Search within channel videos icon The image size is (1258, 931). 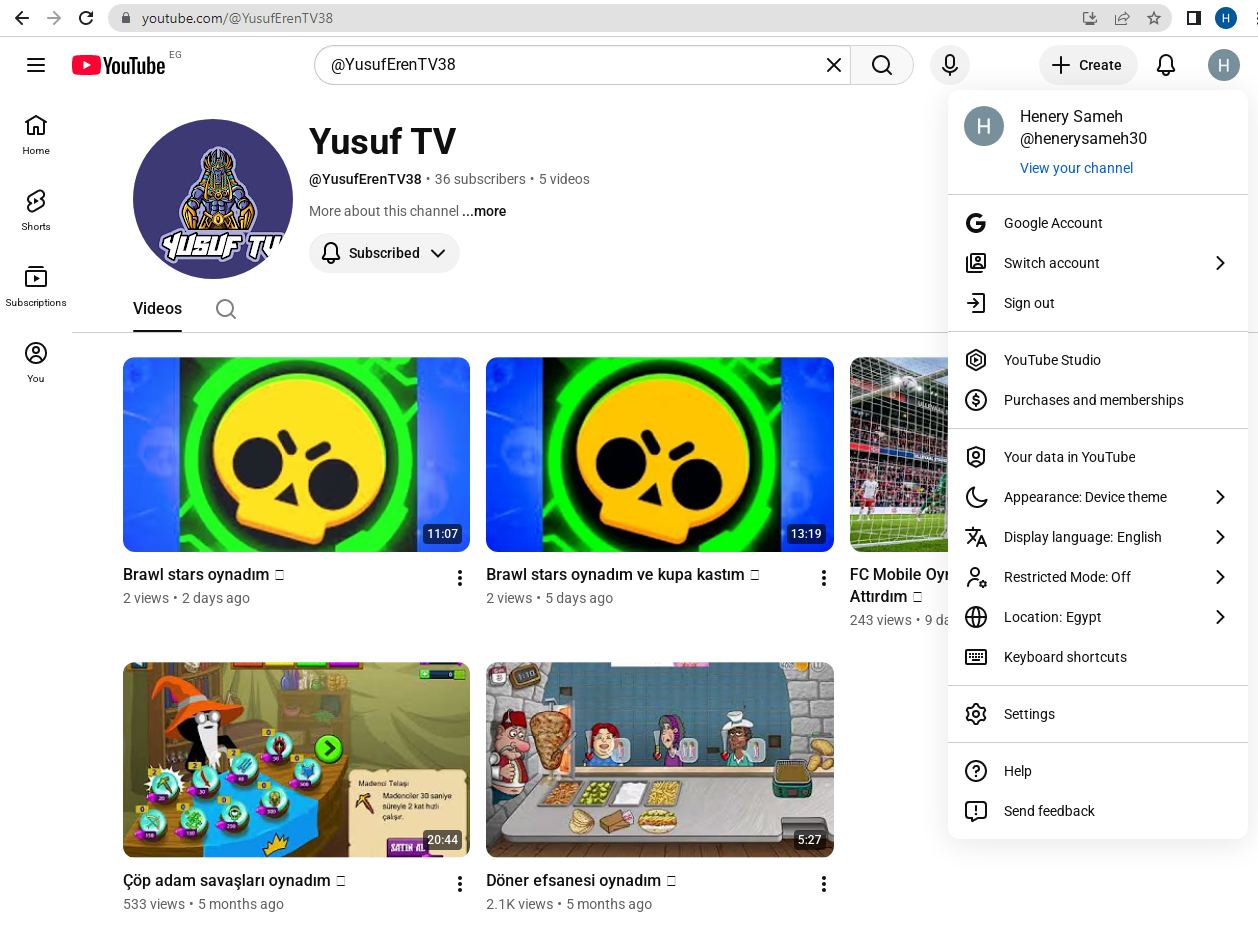coord(226,309)
